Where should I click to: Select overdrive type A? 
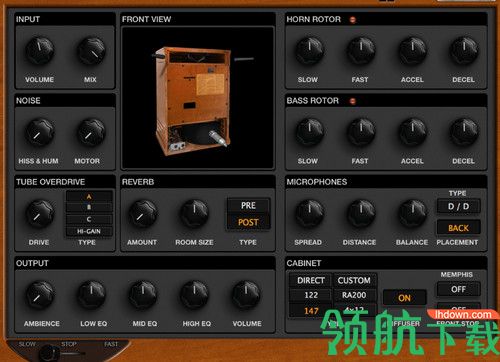click(x=89, y=196)
